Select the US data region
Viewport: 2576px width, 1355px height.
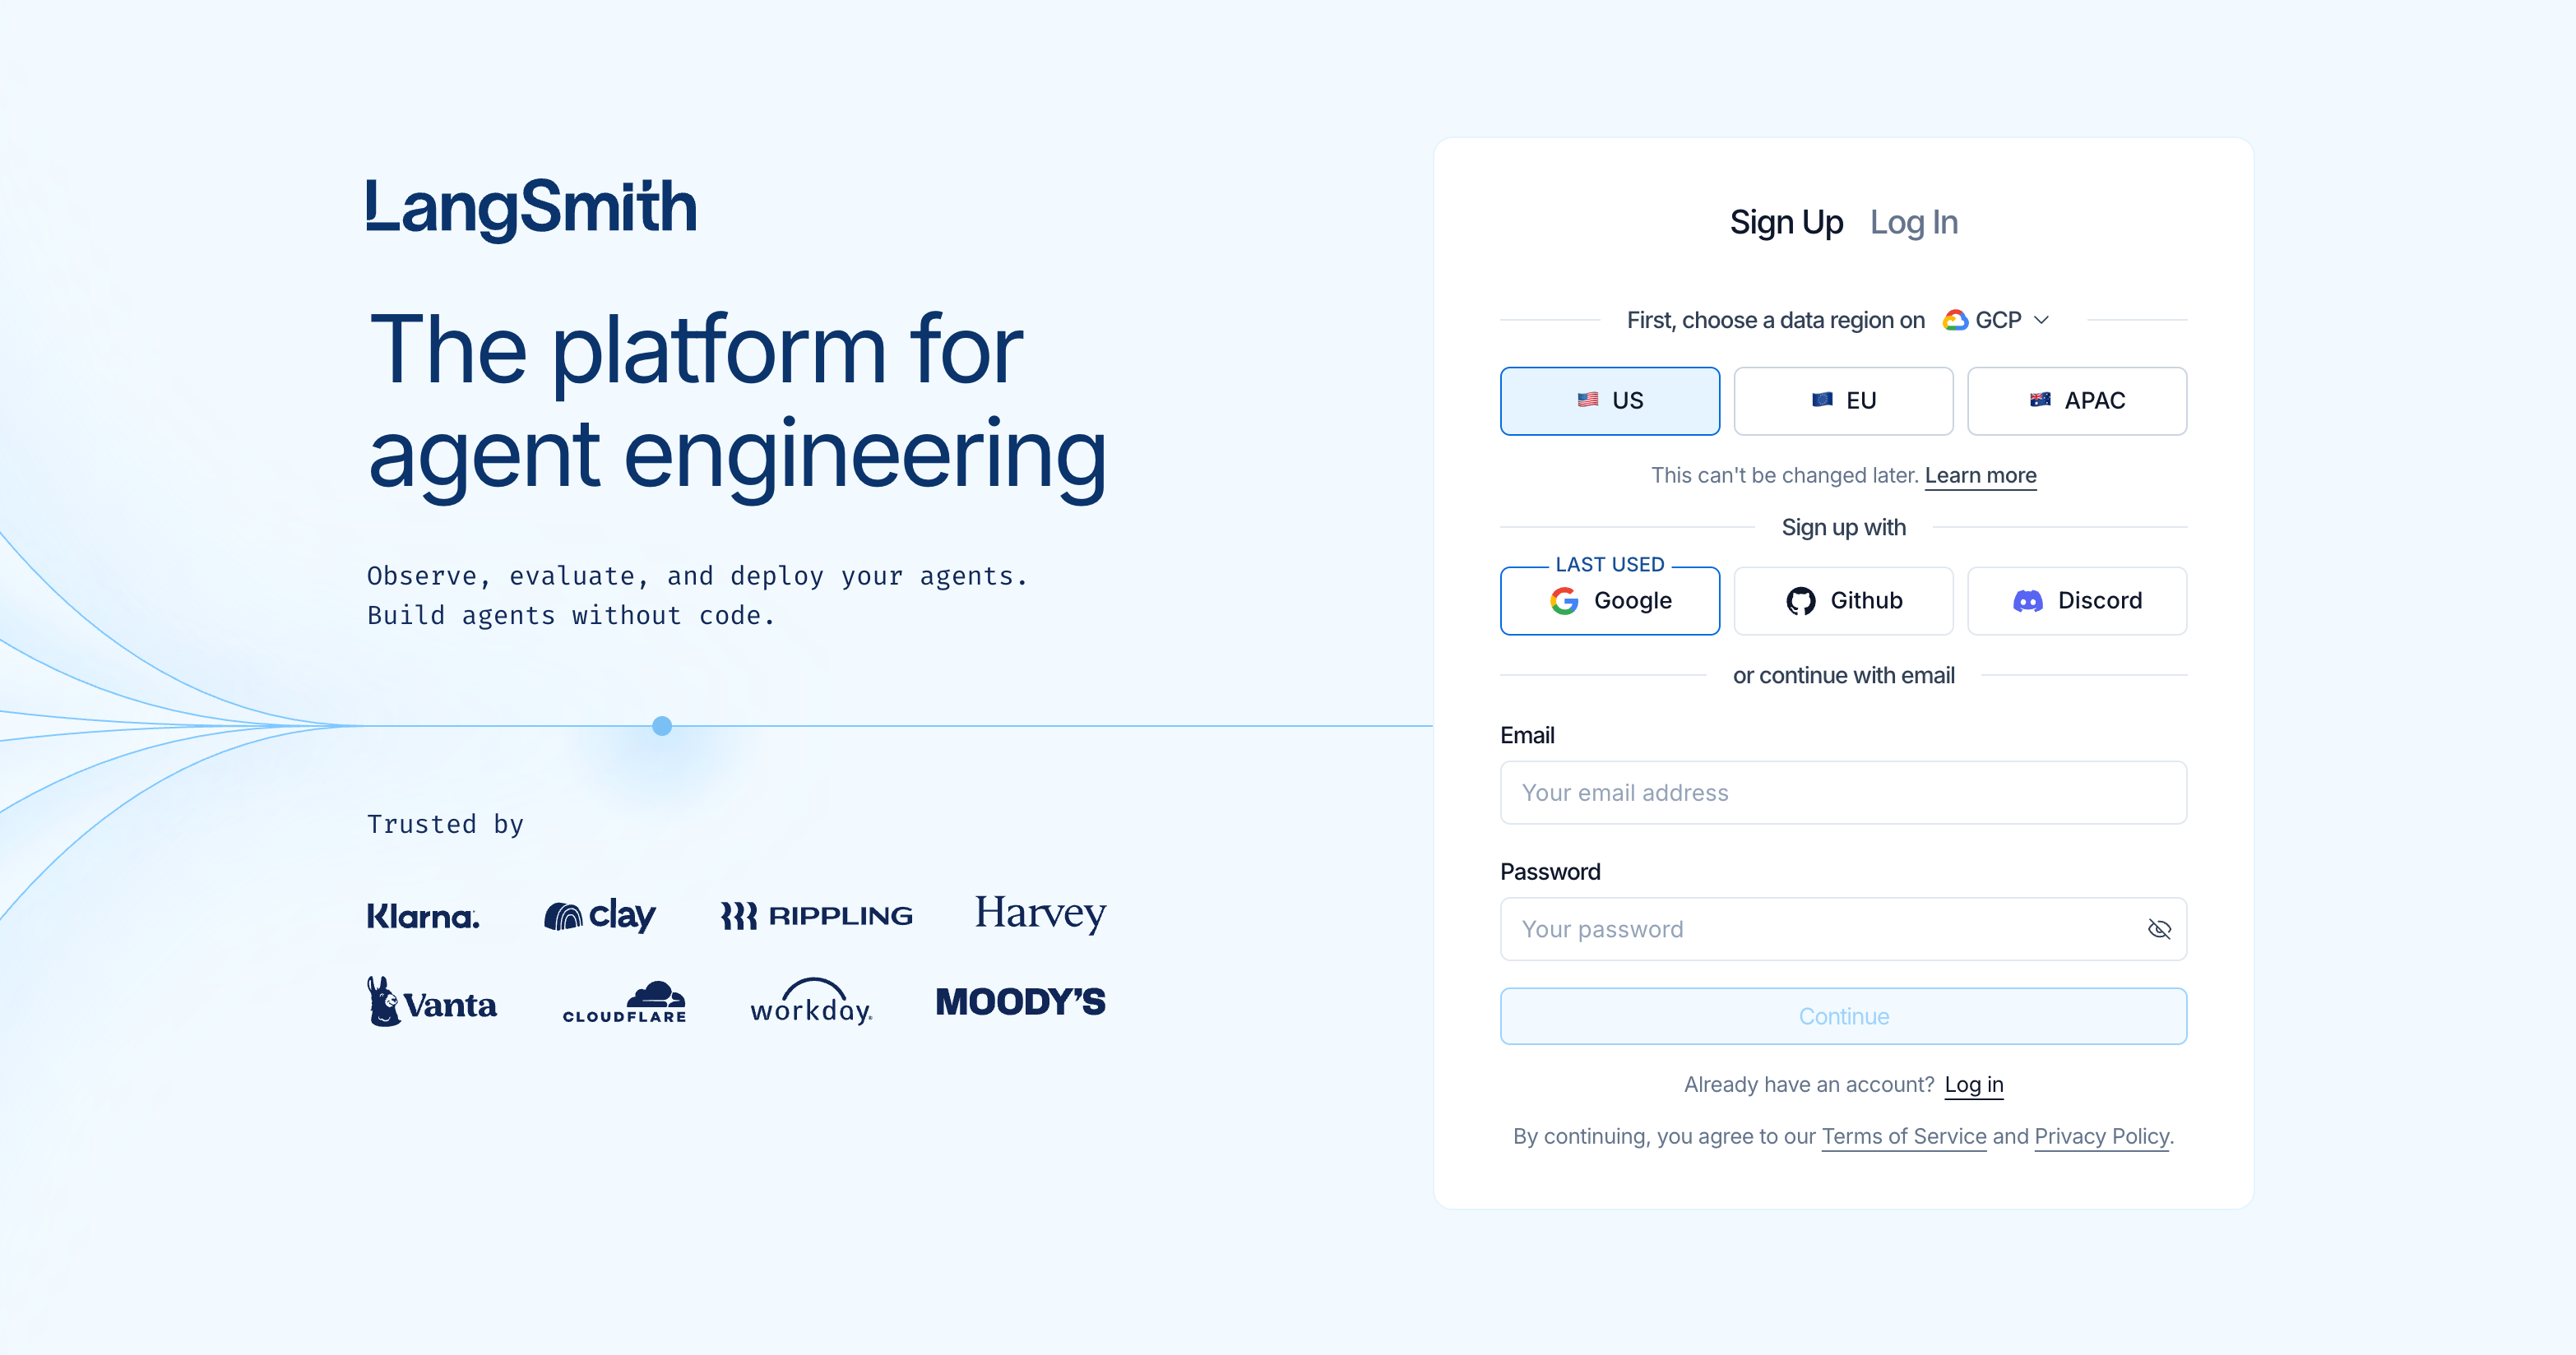pos(1610,401)
